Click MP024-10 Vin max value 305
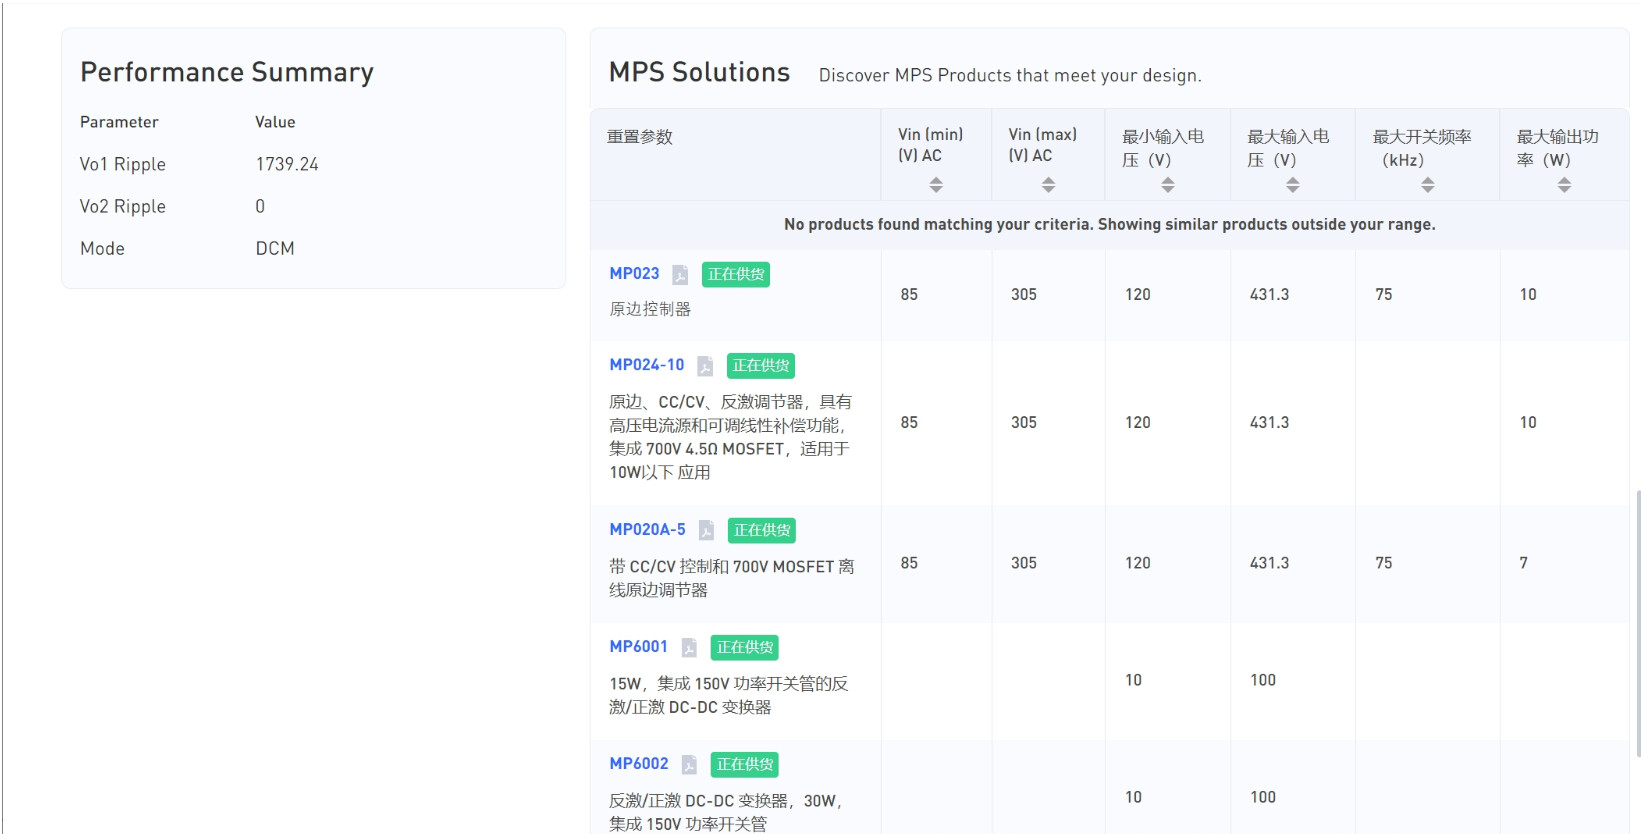The height and width of the screenshot is (834, 1641). [x=1024, y=422]
